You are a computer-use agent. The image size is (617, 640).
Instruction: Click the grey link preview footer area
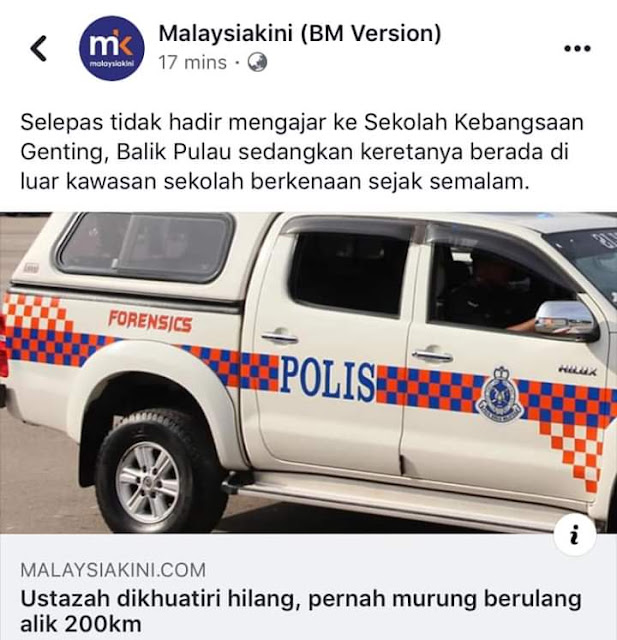(x=308, y=587)
